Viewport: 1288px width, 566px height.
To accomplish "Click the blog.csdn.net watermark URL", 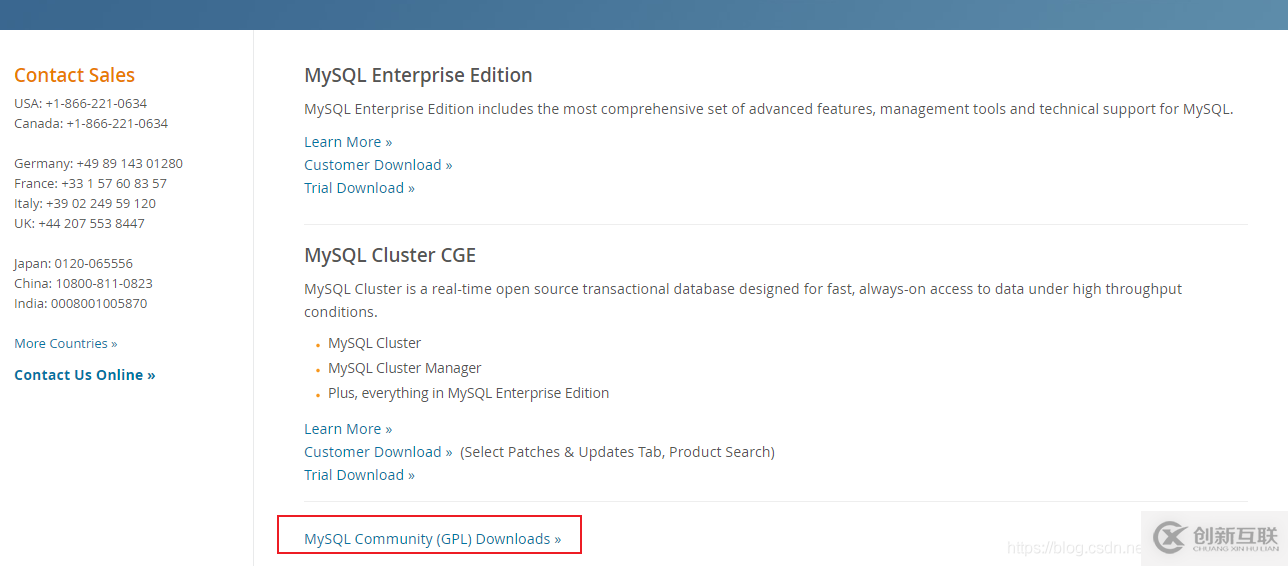I will (1074, 548).
